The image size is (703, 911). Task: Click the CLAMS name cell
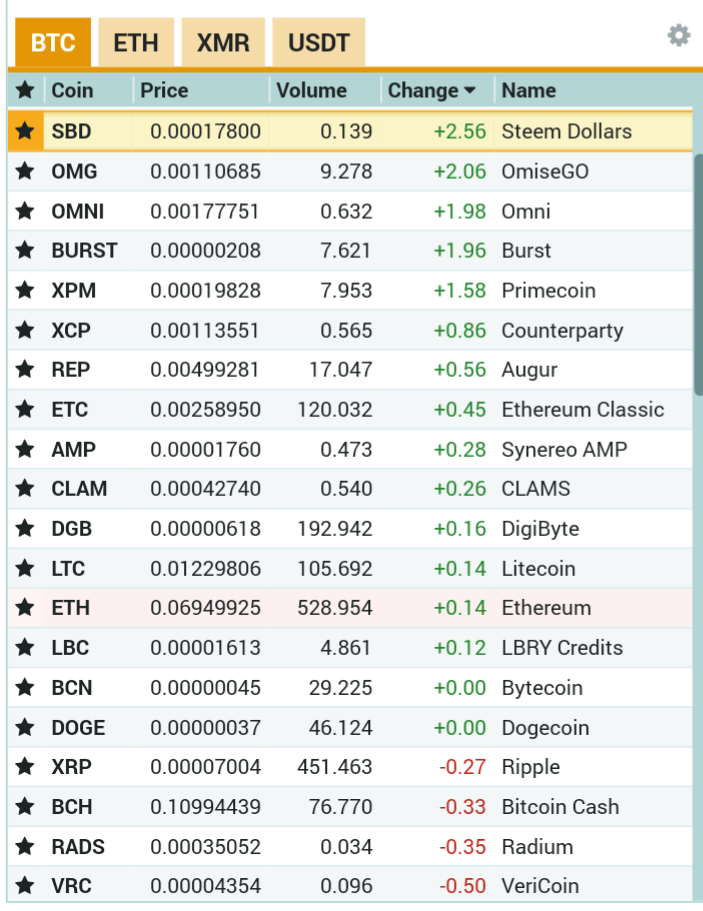536,489
